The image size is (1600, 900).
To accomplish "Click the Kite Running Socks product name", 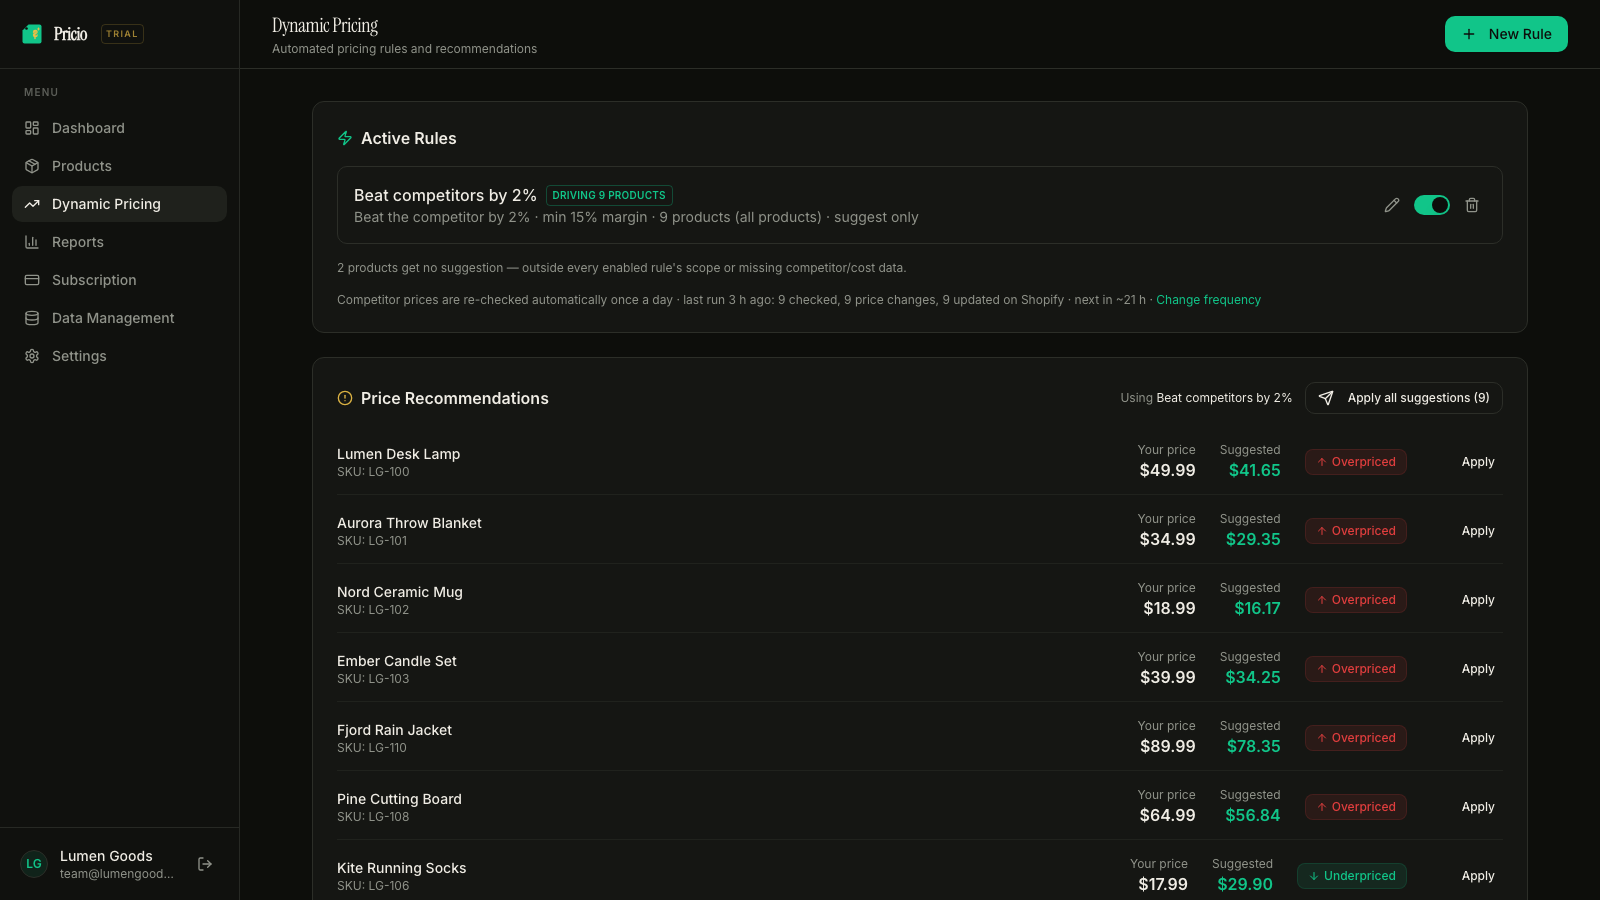I will pos(402,868).
